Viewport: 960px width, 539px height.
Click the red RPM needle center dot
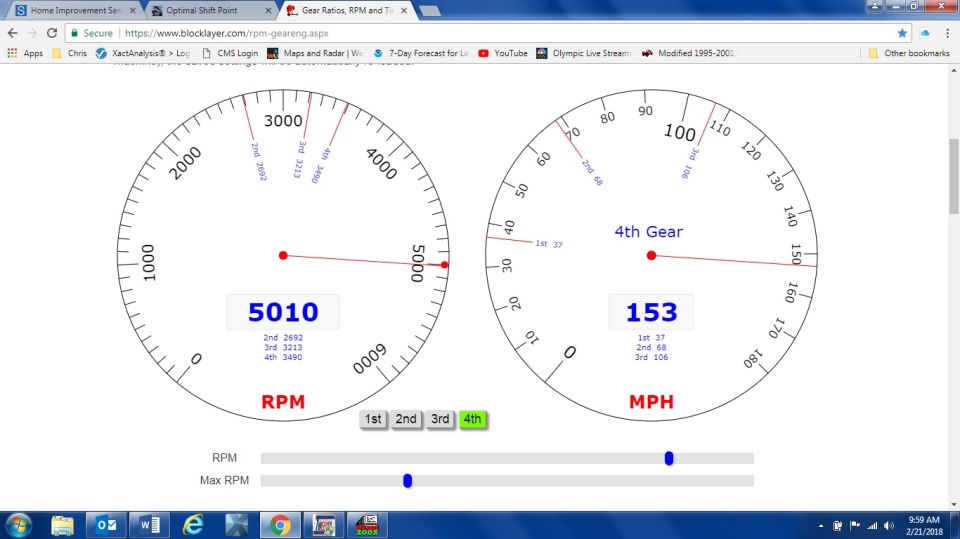pos(283,255)
